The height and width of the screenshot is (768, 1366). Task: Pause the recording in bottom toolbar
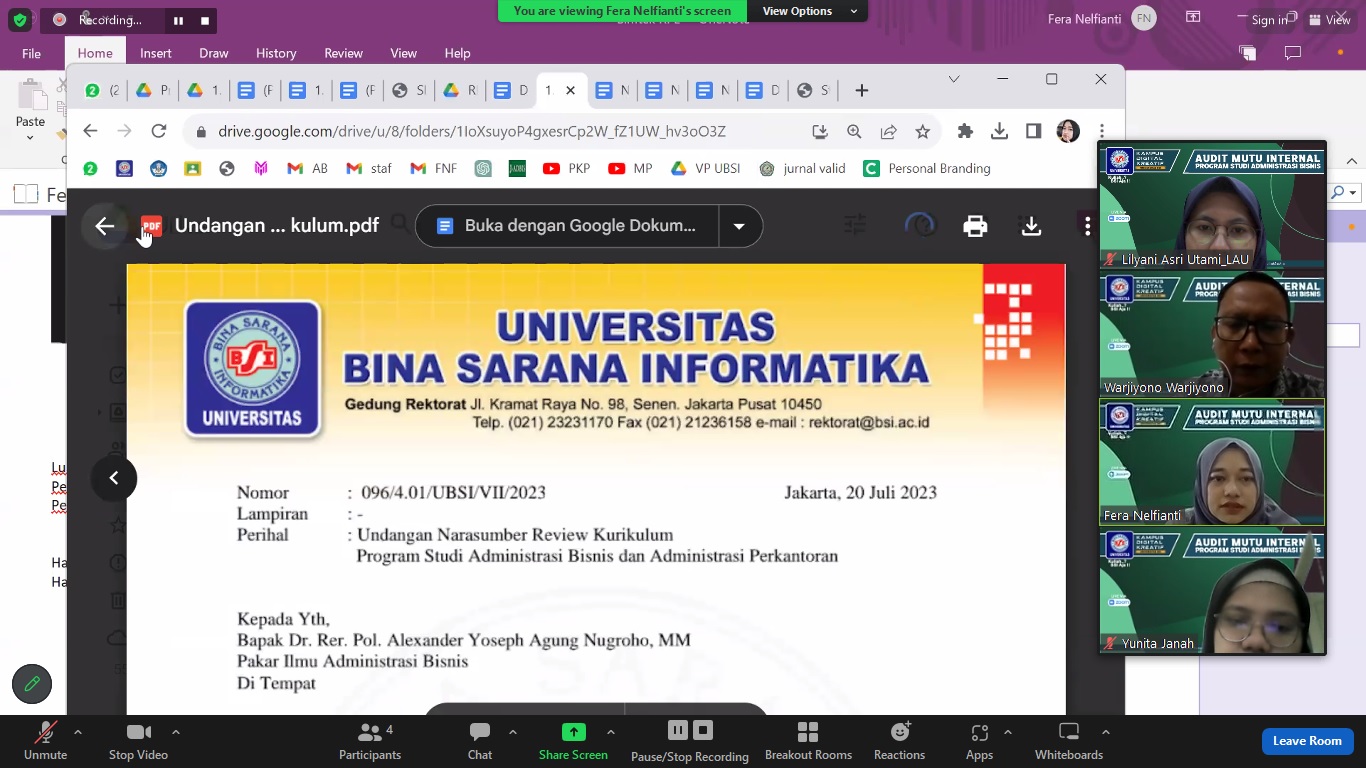[678, 730]
